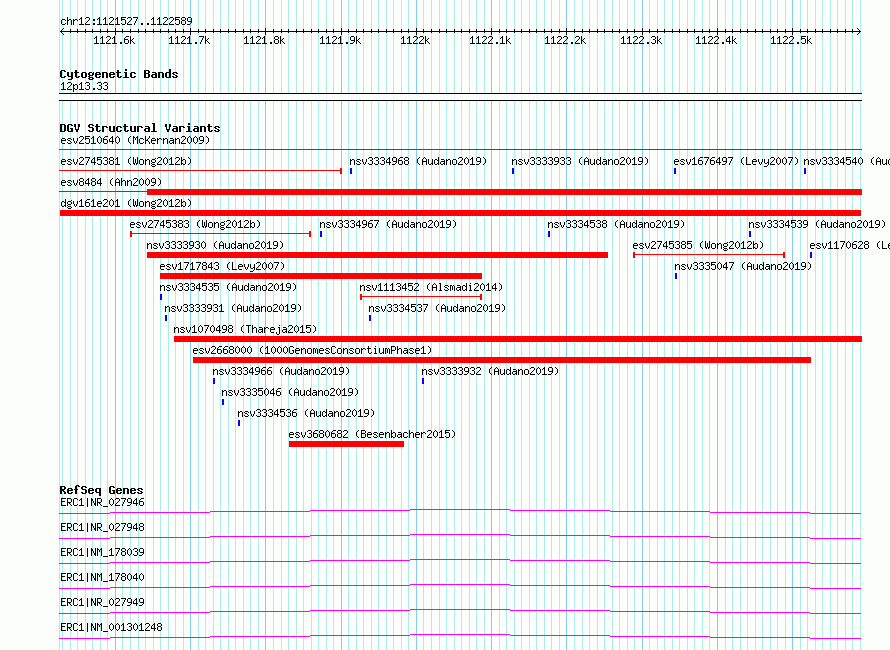This screenshot has height=650, width=890.
Task: Click the chr12:1121527..1122589 coordinate label
Action: [x=126, y=21]
